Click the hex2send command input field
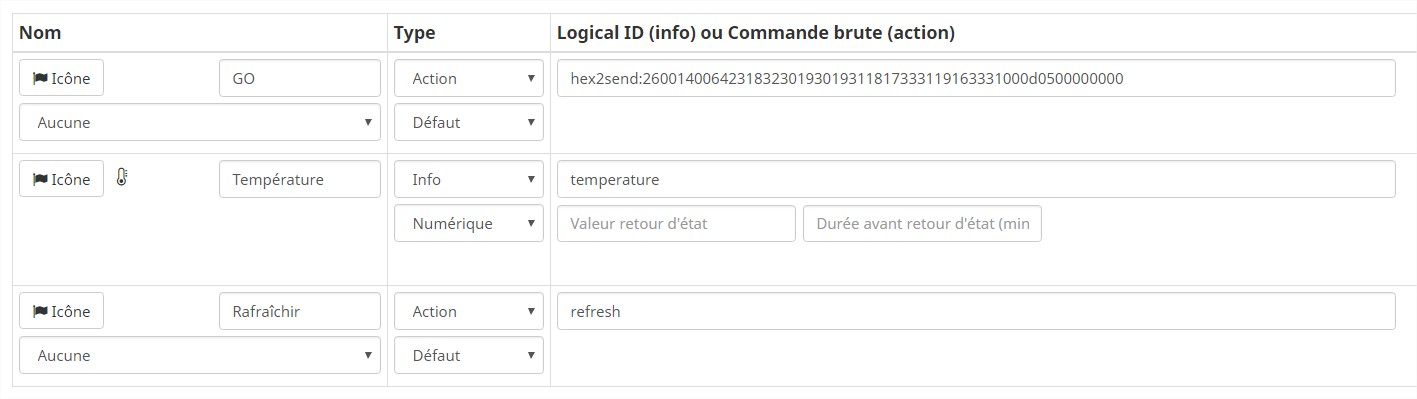 click(976, 78)
